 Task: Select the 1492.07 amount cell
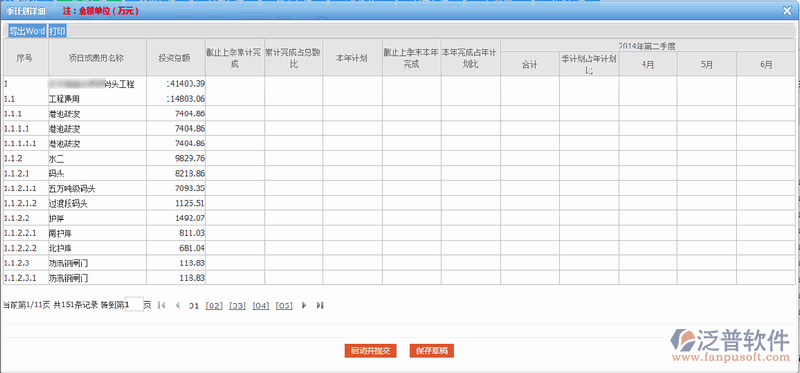(176, 218)
